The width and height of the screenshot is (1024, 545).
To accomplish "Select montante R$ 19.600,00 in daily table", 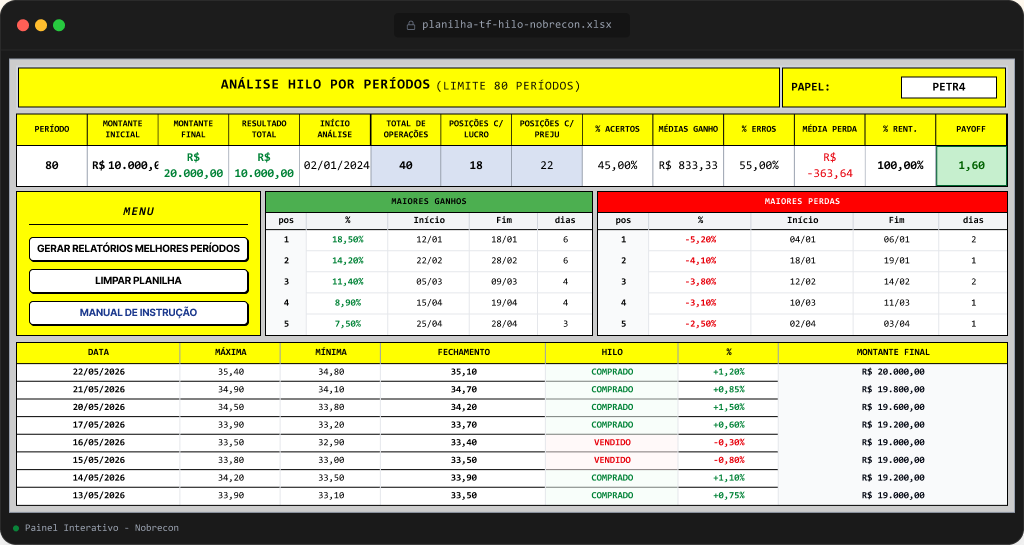I will tap(893, 407).
